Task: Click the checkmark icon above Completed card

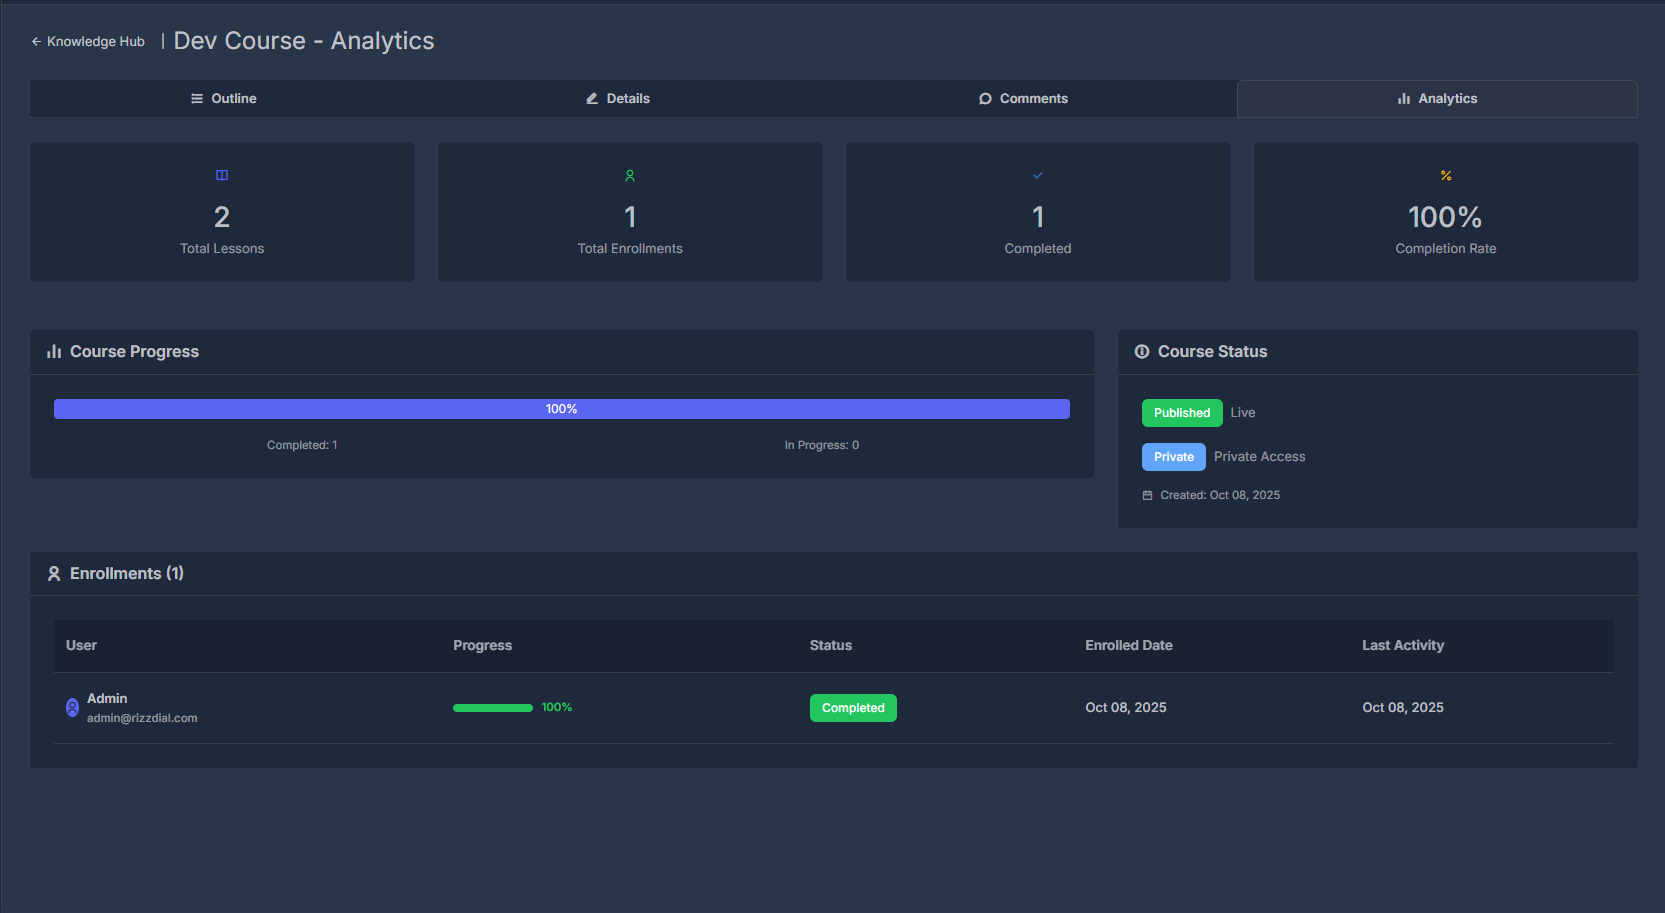Action: 1038,175
